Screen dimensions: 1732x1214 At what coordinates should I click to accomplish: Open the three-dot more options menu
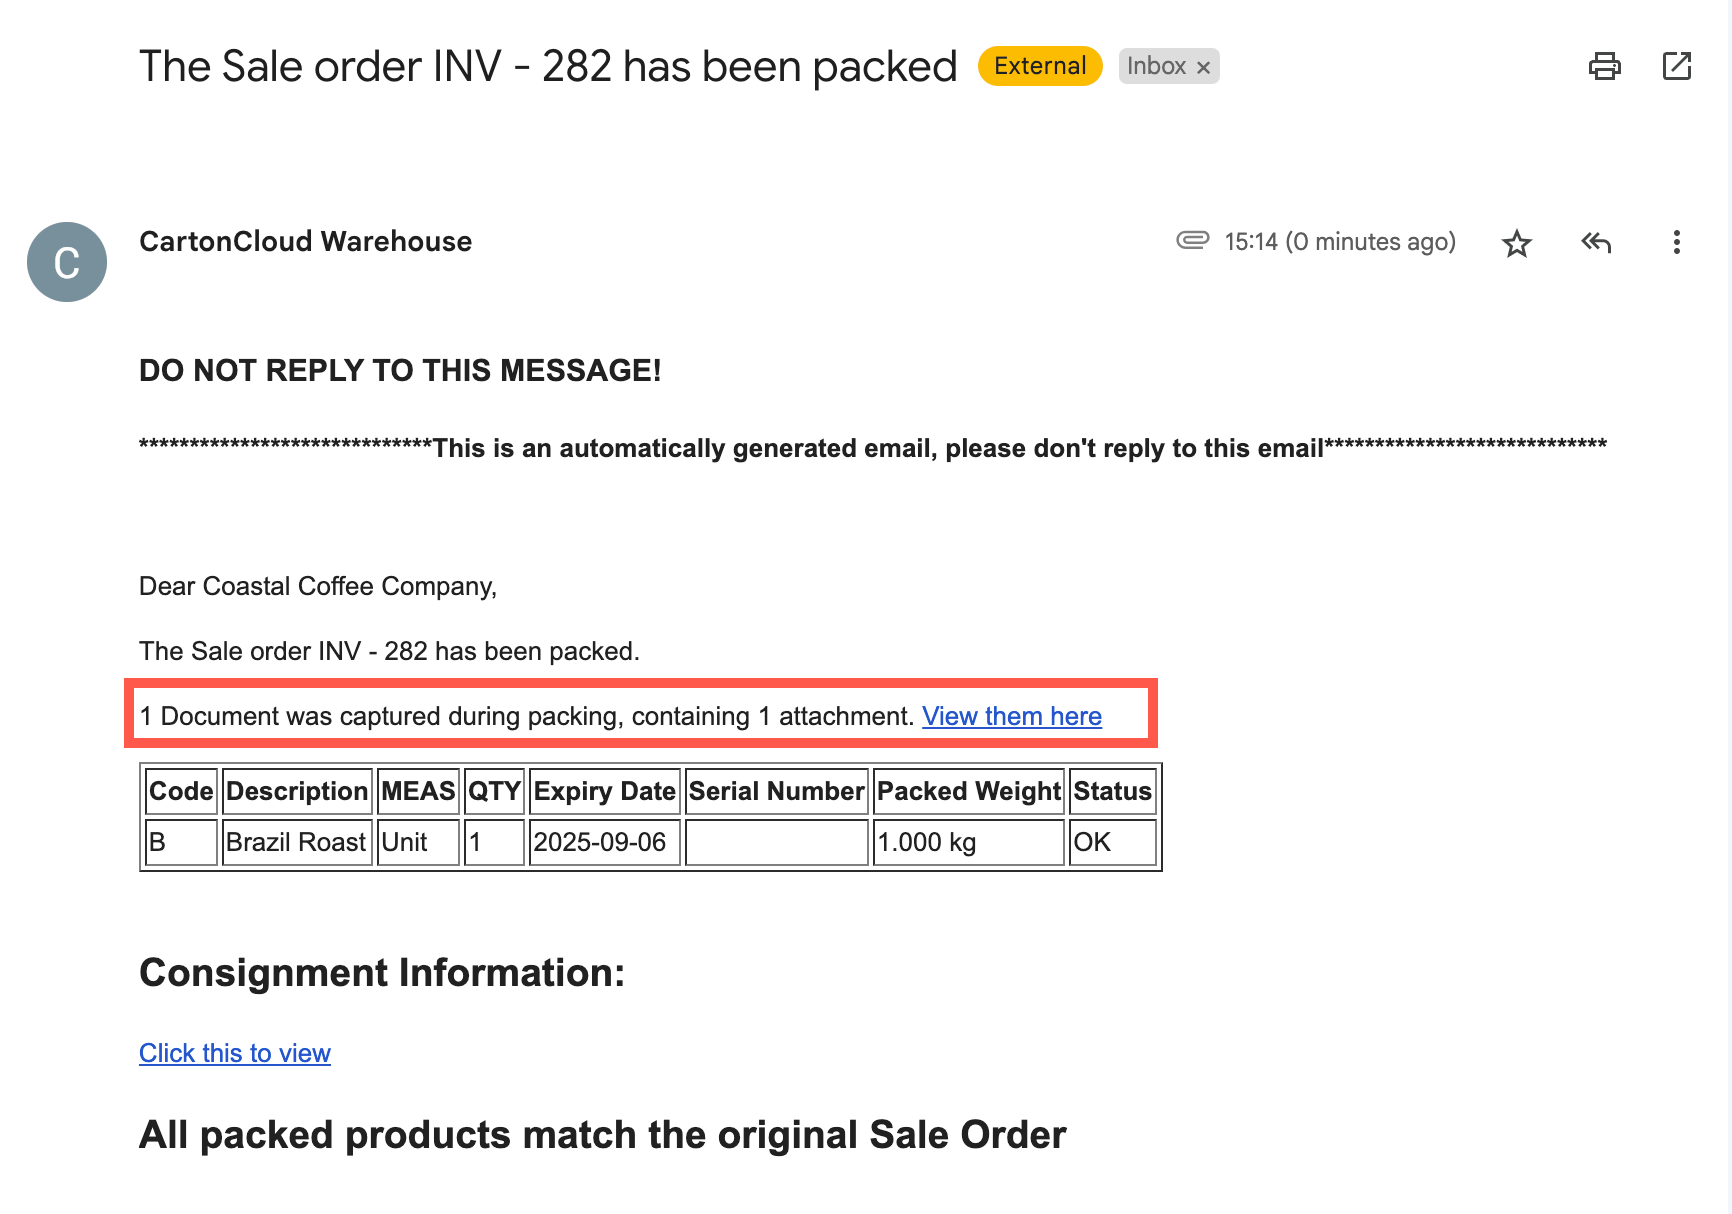1676,242
